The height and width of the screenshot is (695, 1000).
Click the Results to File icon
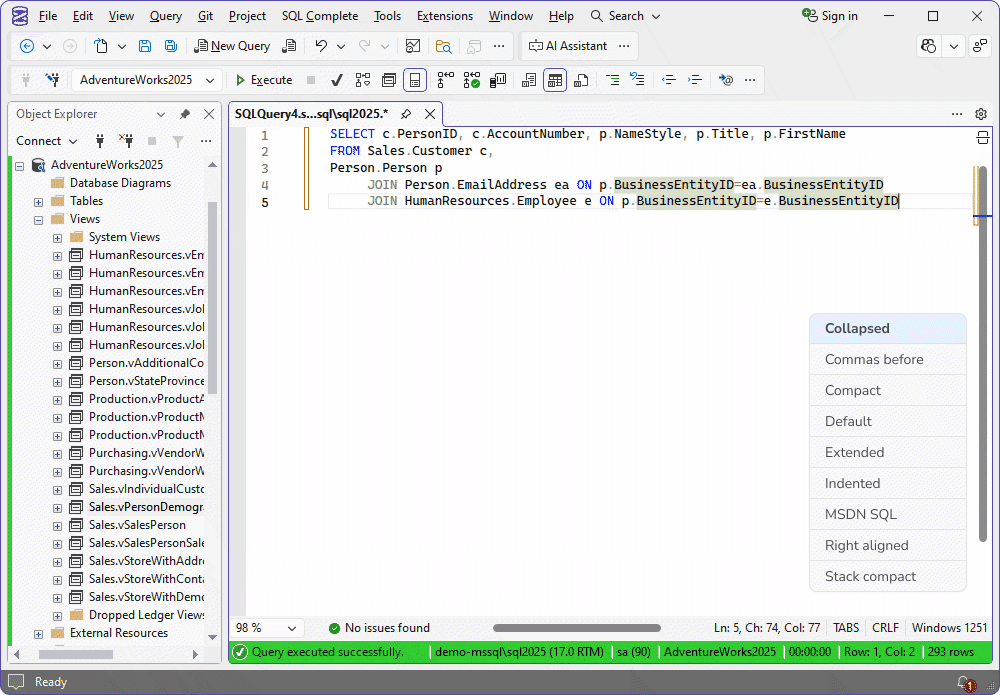[583, 80]
